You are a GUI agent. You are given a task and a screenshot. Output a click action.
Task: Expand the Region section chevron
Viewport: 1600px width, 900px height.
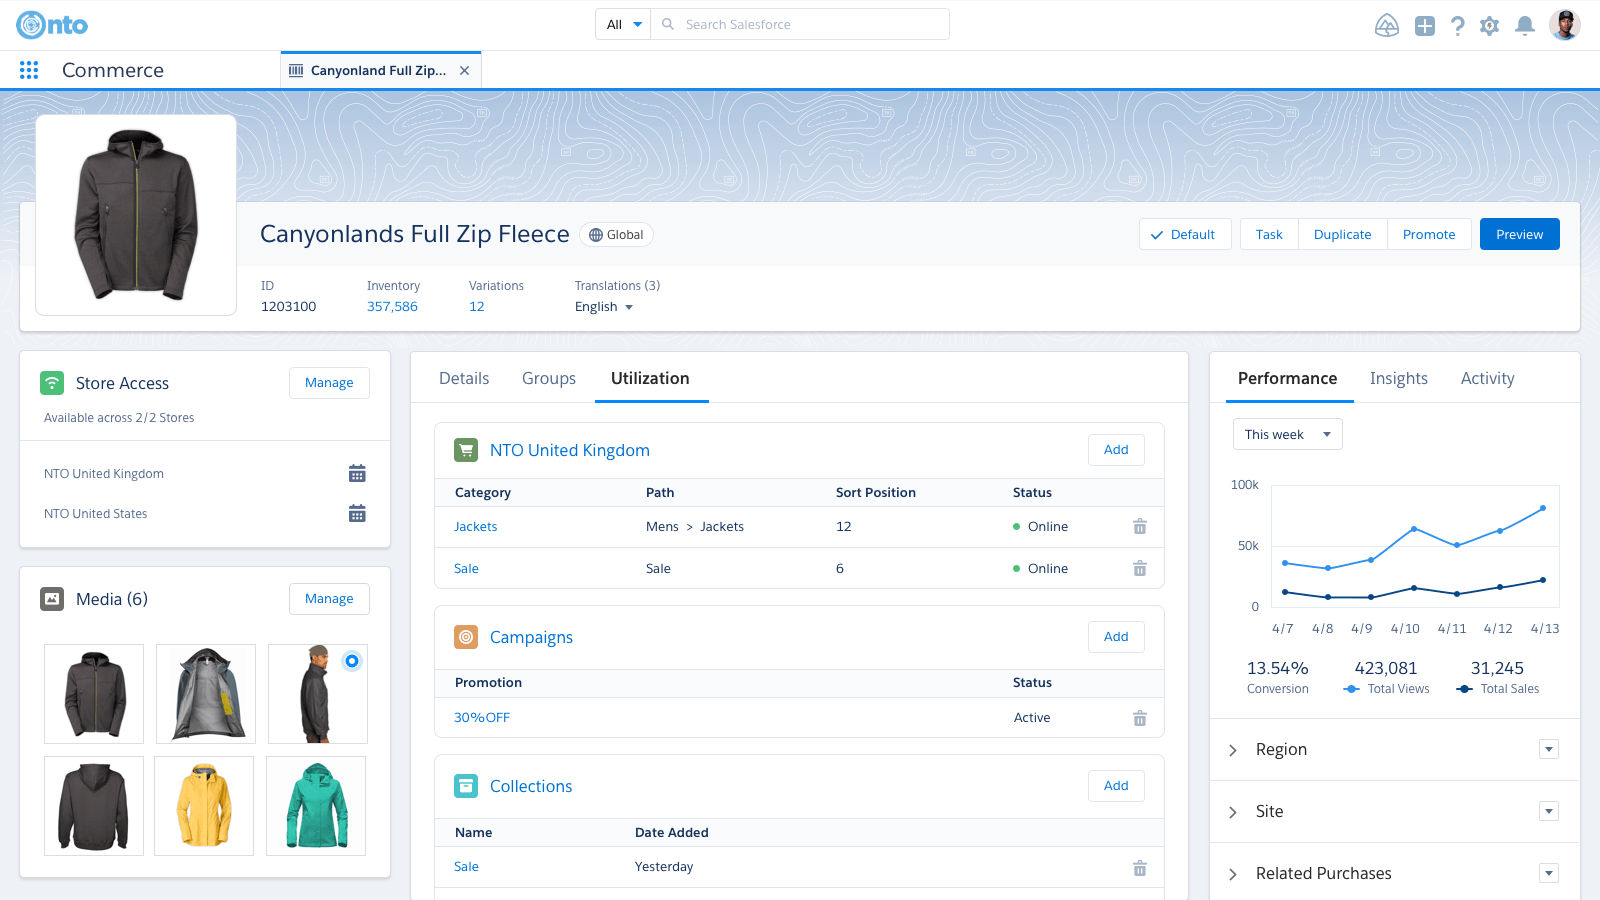click(x=1233, y=750)
